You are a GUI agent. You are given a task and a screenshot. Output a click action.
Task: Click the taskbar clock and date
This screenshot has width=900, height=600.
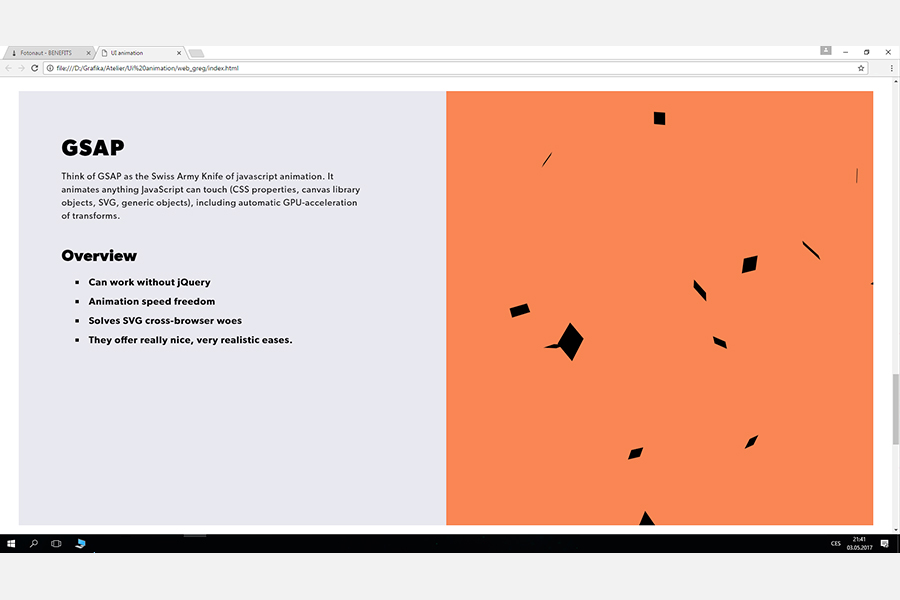click(859, 543)
